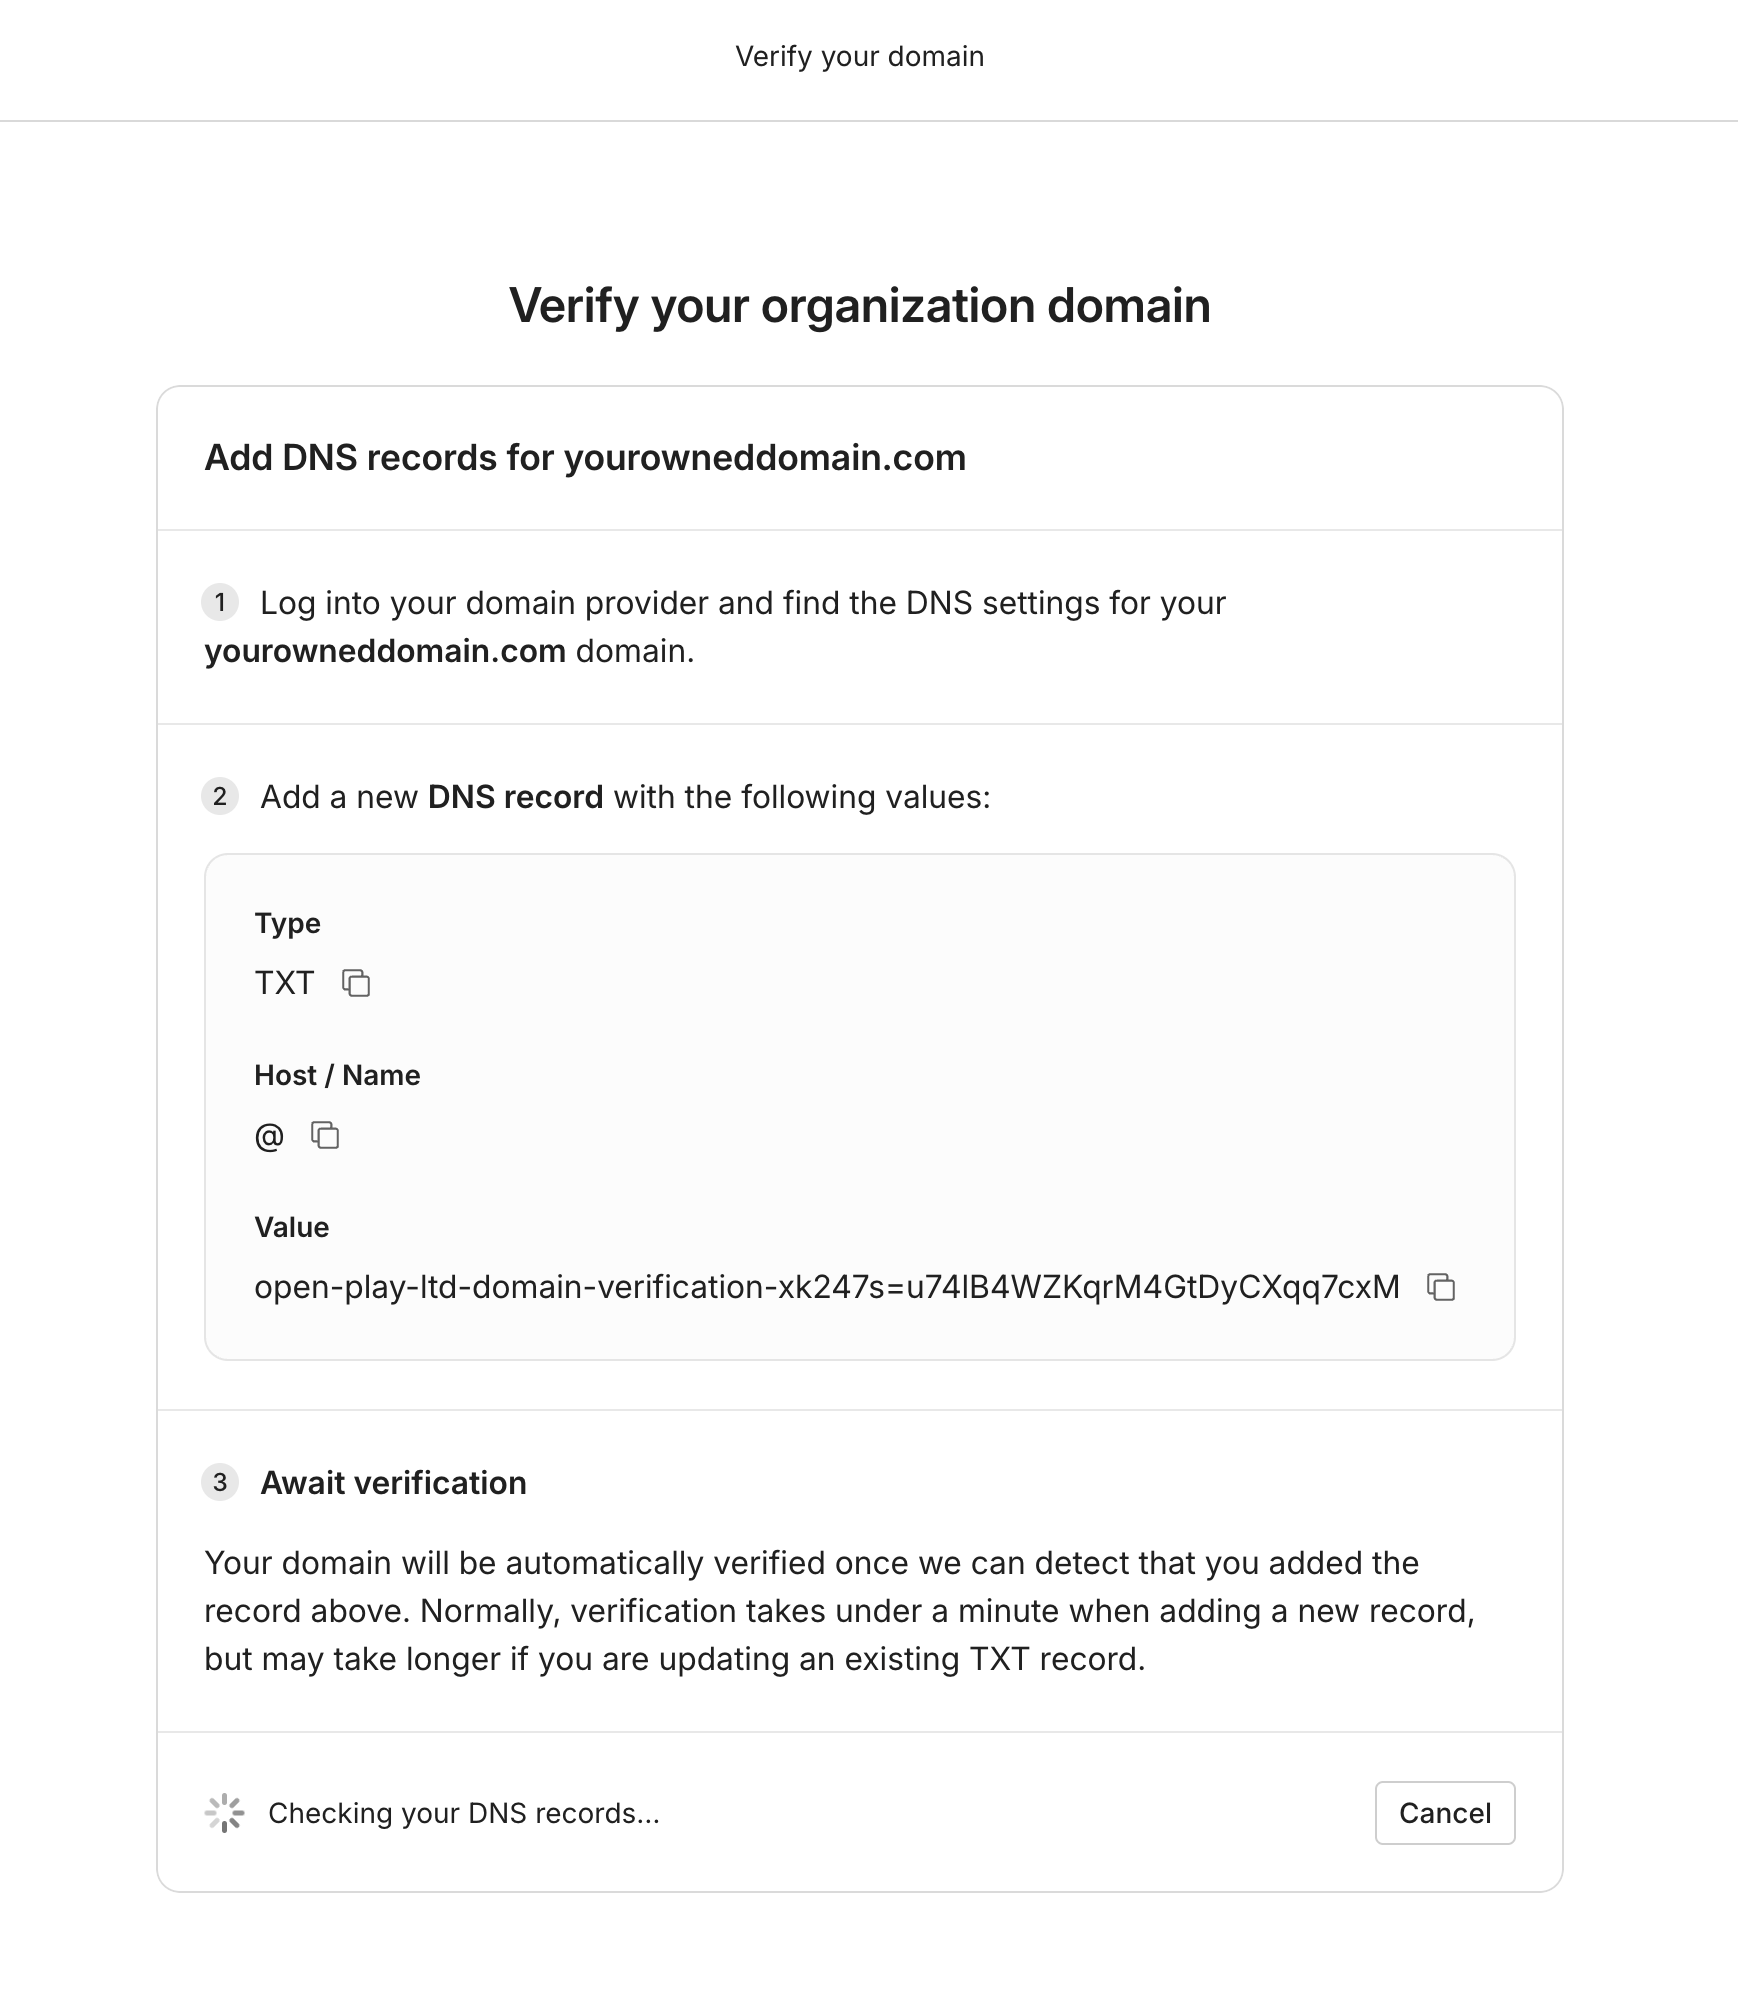The width and height of the screenshot is (1738, 2016).
Task: Click the 'Verify your domain' page title
Action: point(860,56)
